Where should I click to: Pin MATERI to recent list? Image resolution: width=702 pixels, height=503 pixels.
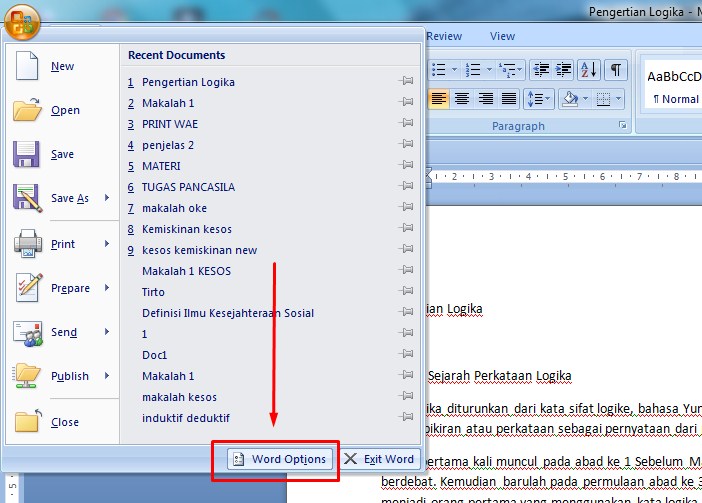tap(407, 165)
